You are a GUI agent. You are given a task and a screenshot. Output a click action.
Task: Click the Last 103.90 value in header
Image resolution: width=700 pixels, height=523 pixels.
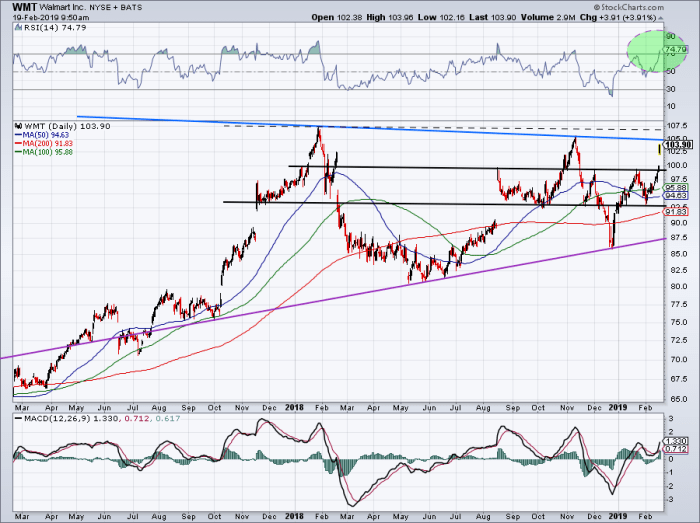[493, 17]
